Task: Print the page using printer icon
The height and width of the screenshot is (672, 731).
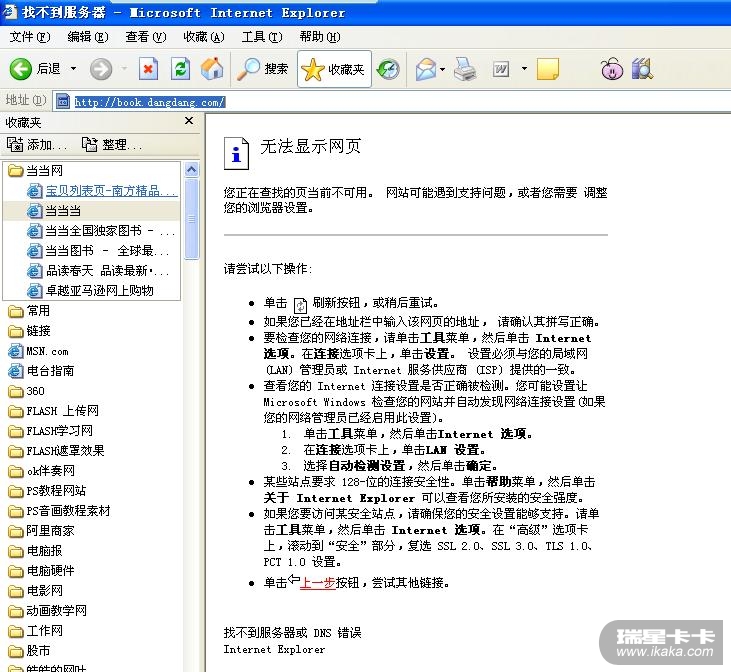Action: tap(465, 69)
